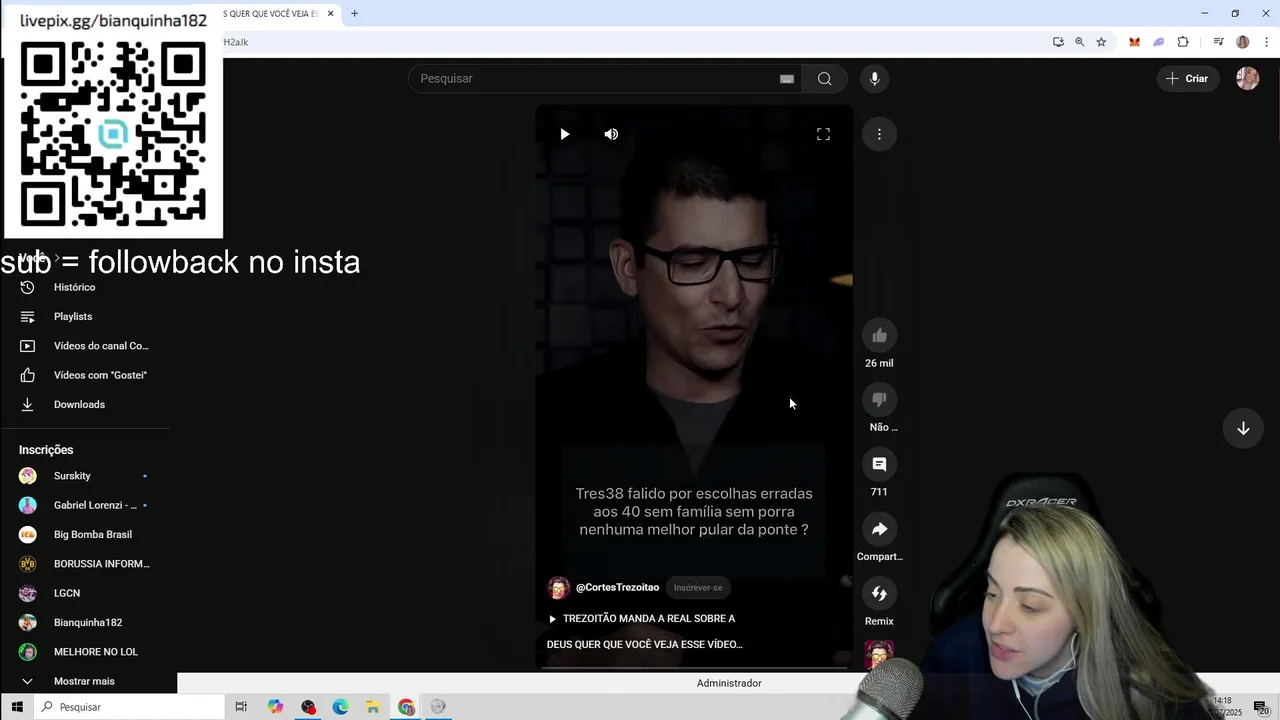Screen dimensions: 1280x720
Task: Switch to Chrome on the taskbar
Action: pos(406,707)
